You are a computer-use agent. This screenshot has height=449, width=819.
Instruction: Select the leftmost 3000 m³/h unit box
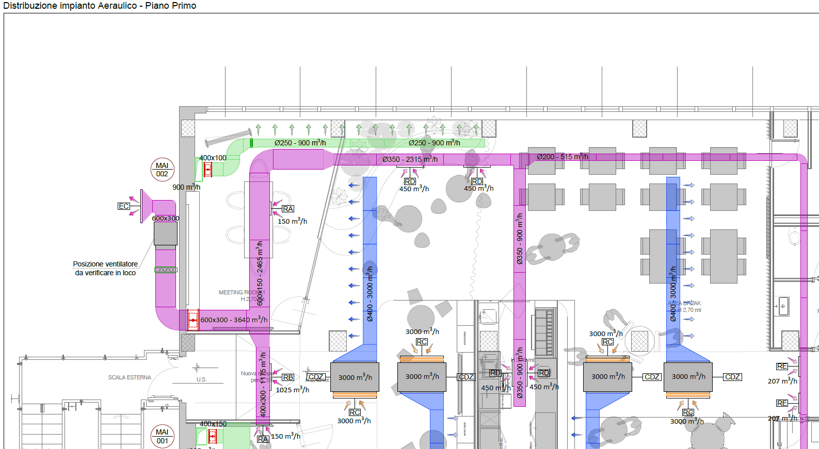(x=354, y=378)
